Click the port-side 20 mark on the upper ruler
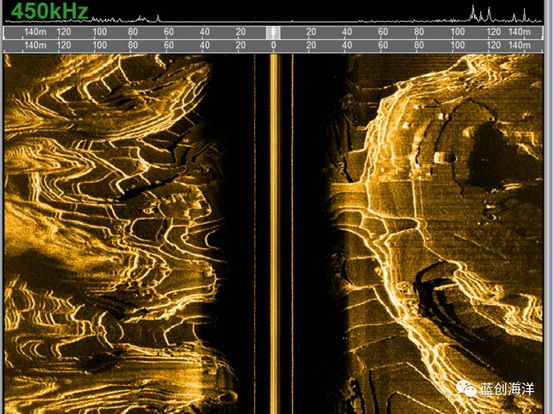Viewport: 553px width, 414px height. [241, 32]
